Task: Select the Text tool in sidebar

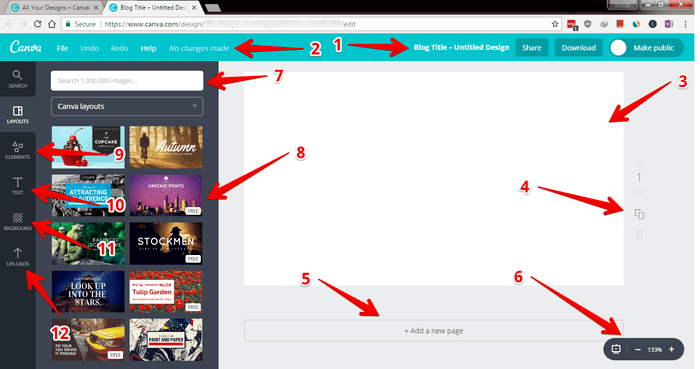Action: 17,186
